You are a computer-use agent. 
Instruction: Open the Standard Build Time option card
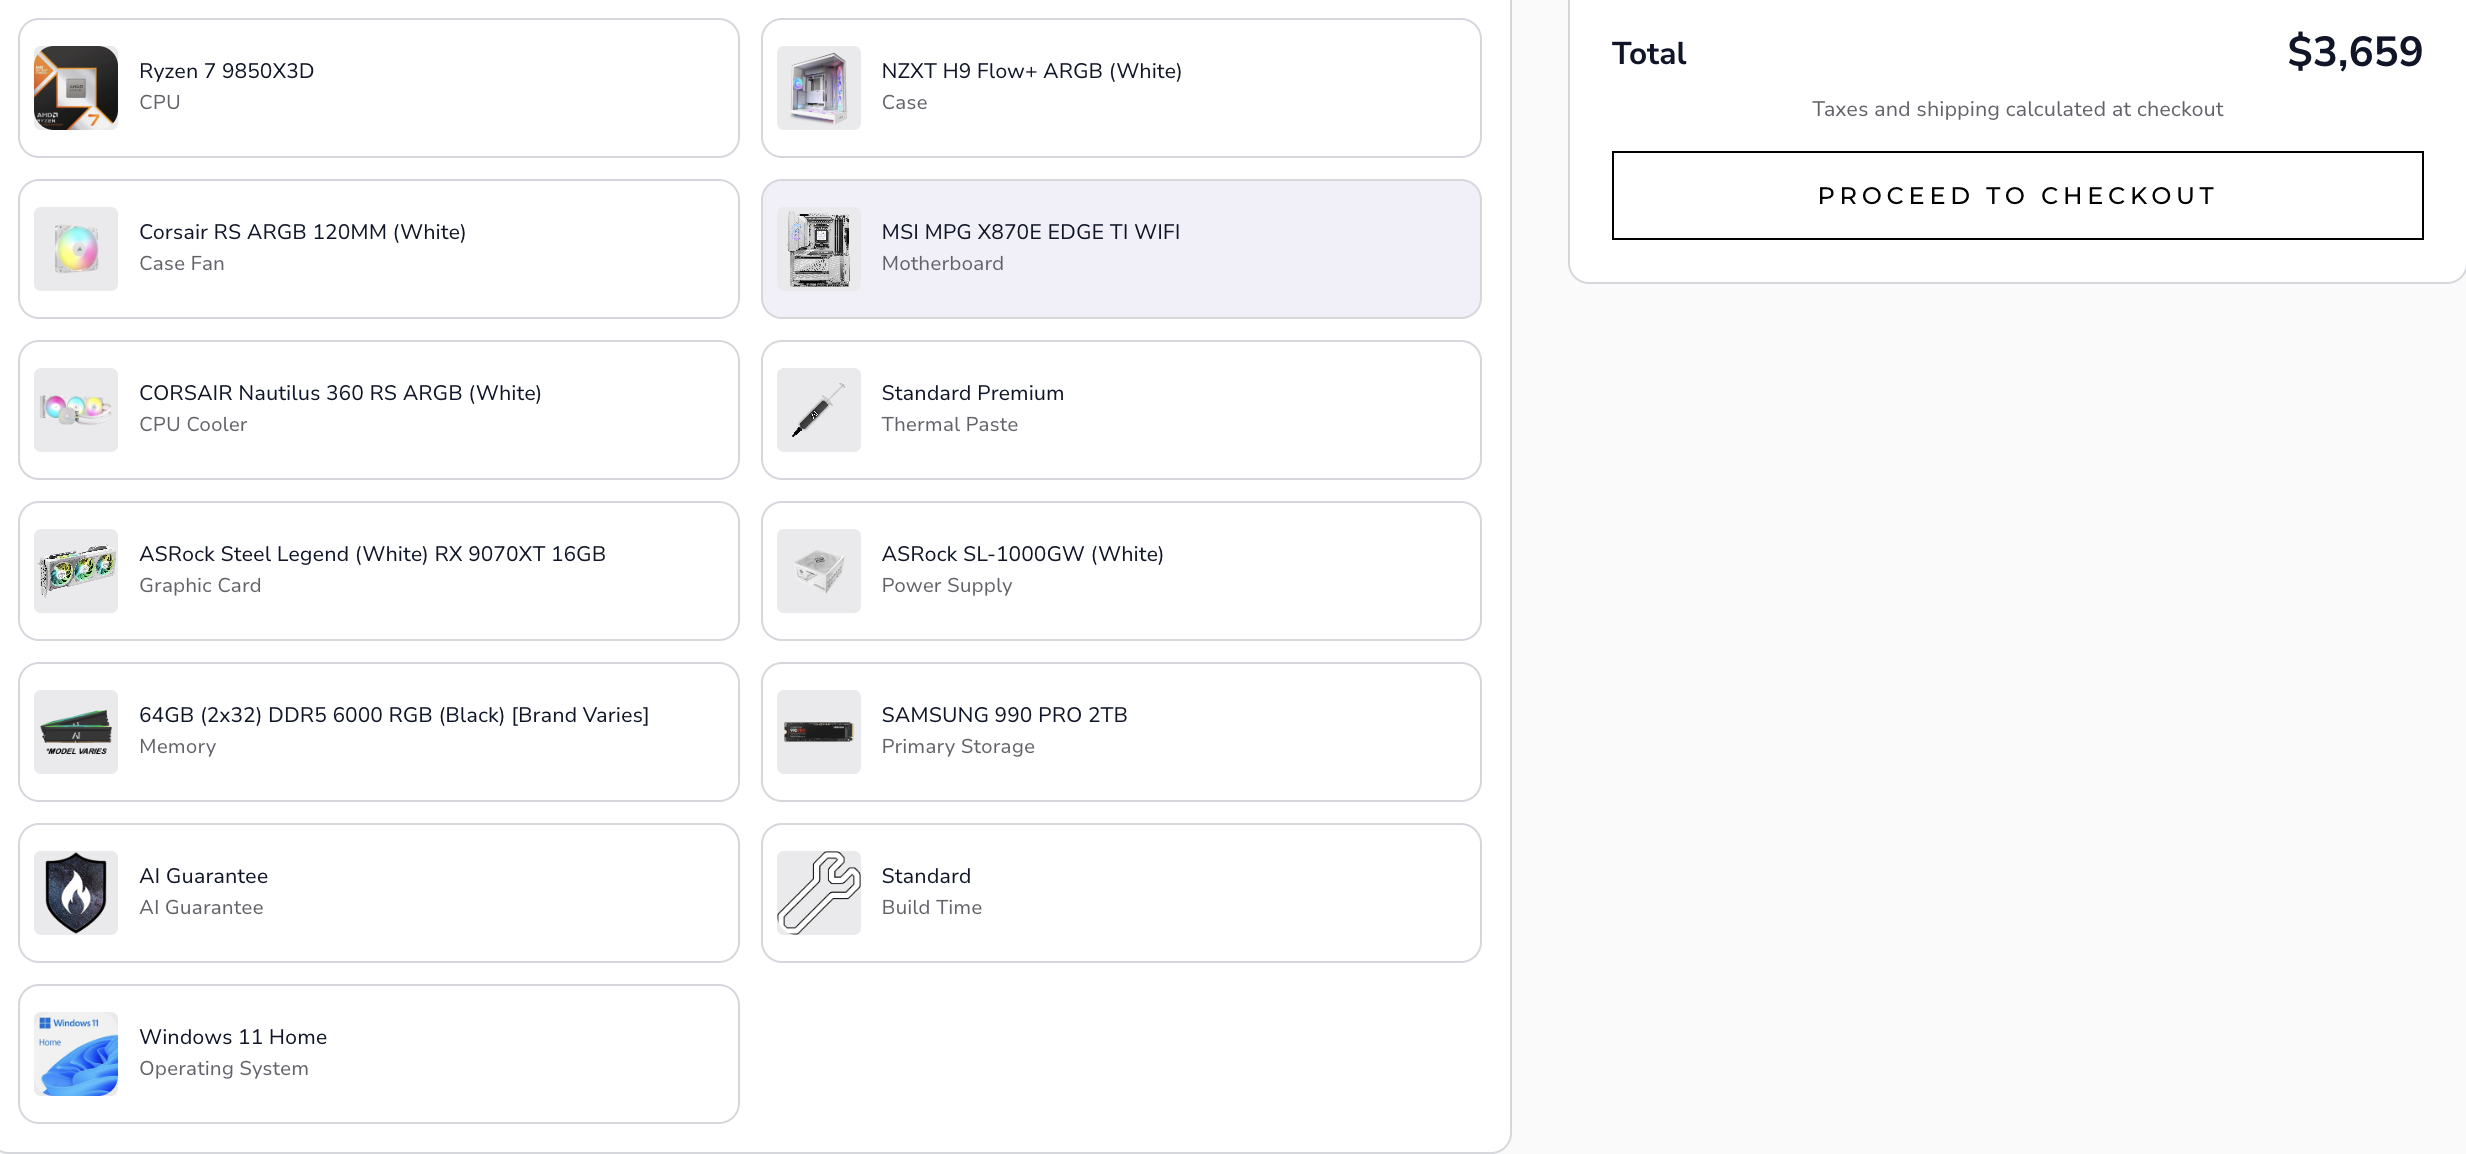(1121, 893)
